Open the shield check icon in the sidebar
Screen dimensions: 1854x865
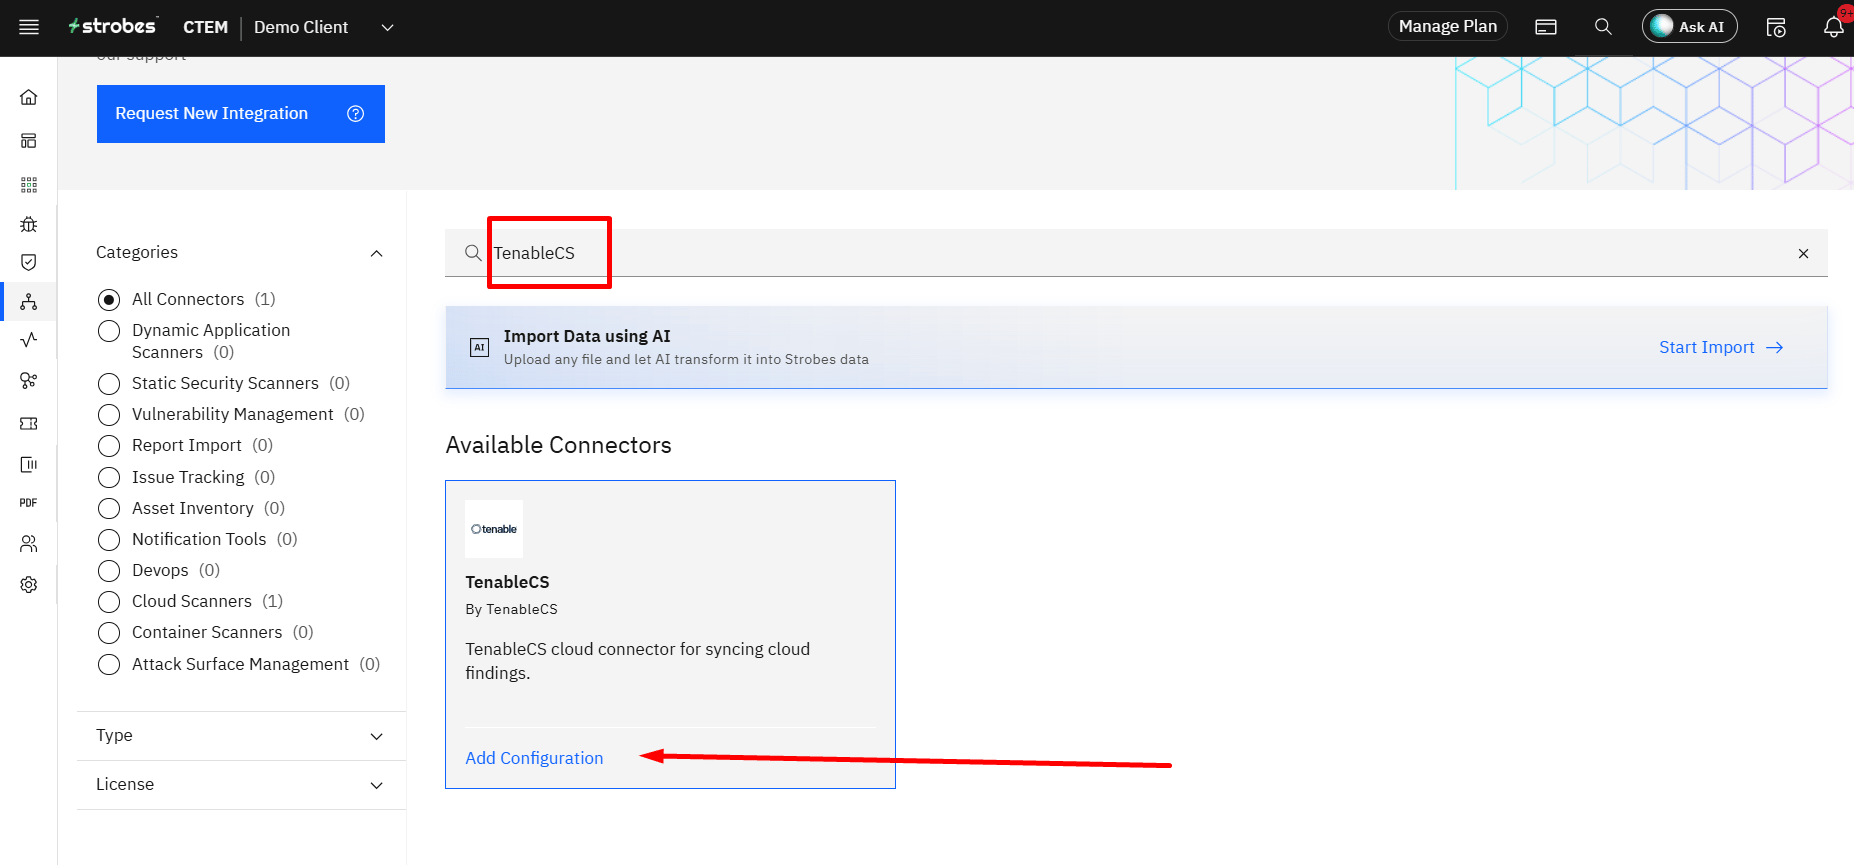[29, 262]
